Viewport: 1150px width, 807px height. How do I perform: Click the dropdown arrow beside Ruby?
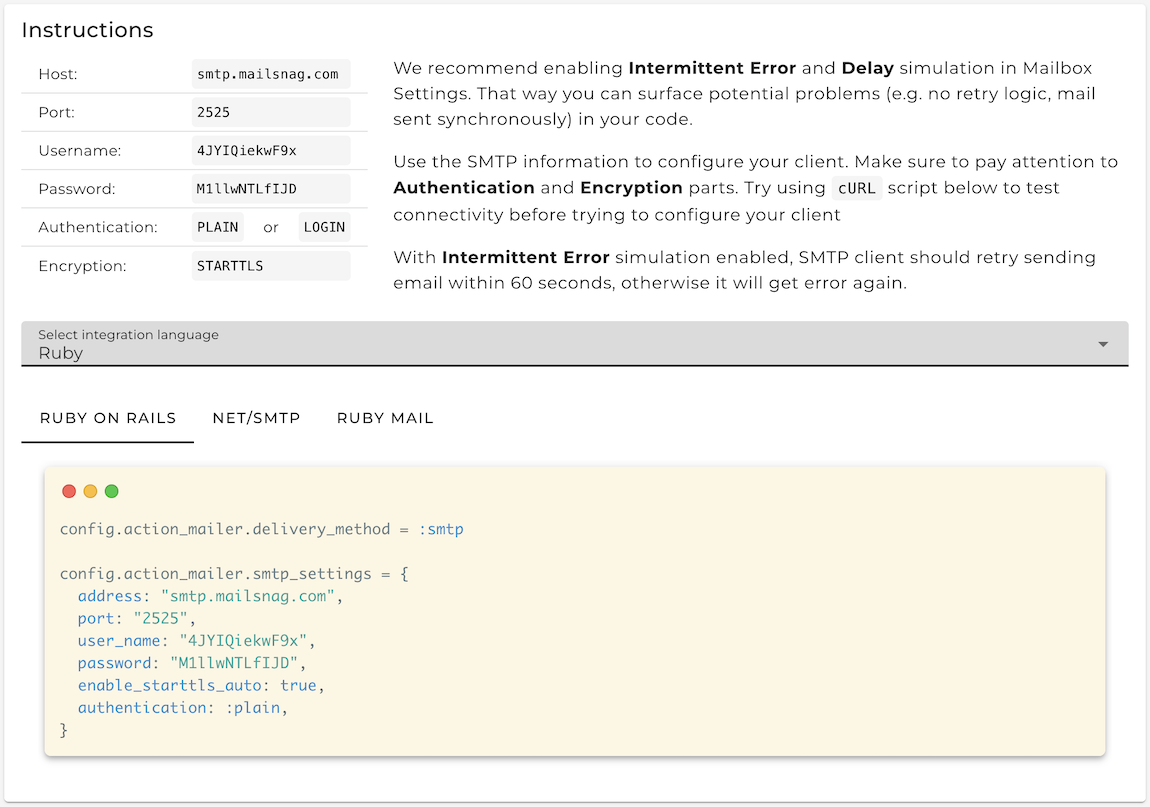point(1102,344)
